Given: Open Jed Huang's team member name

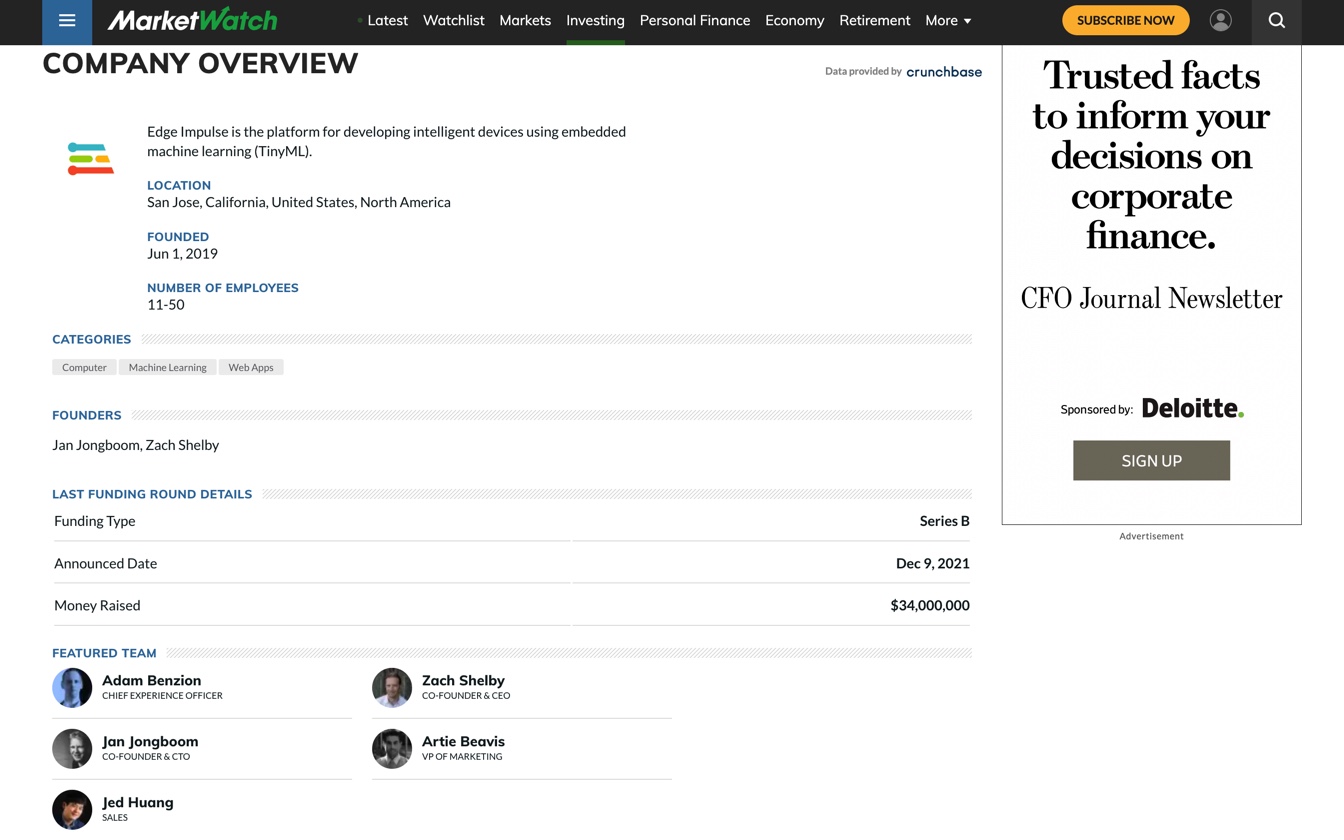Looking at the screenshot, I should [138, 802].
